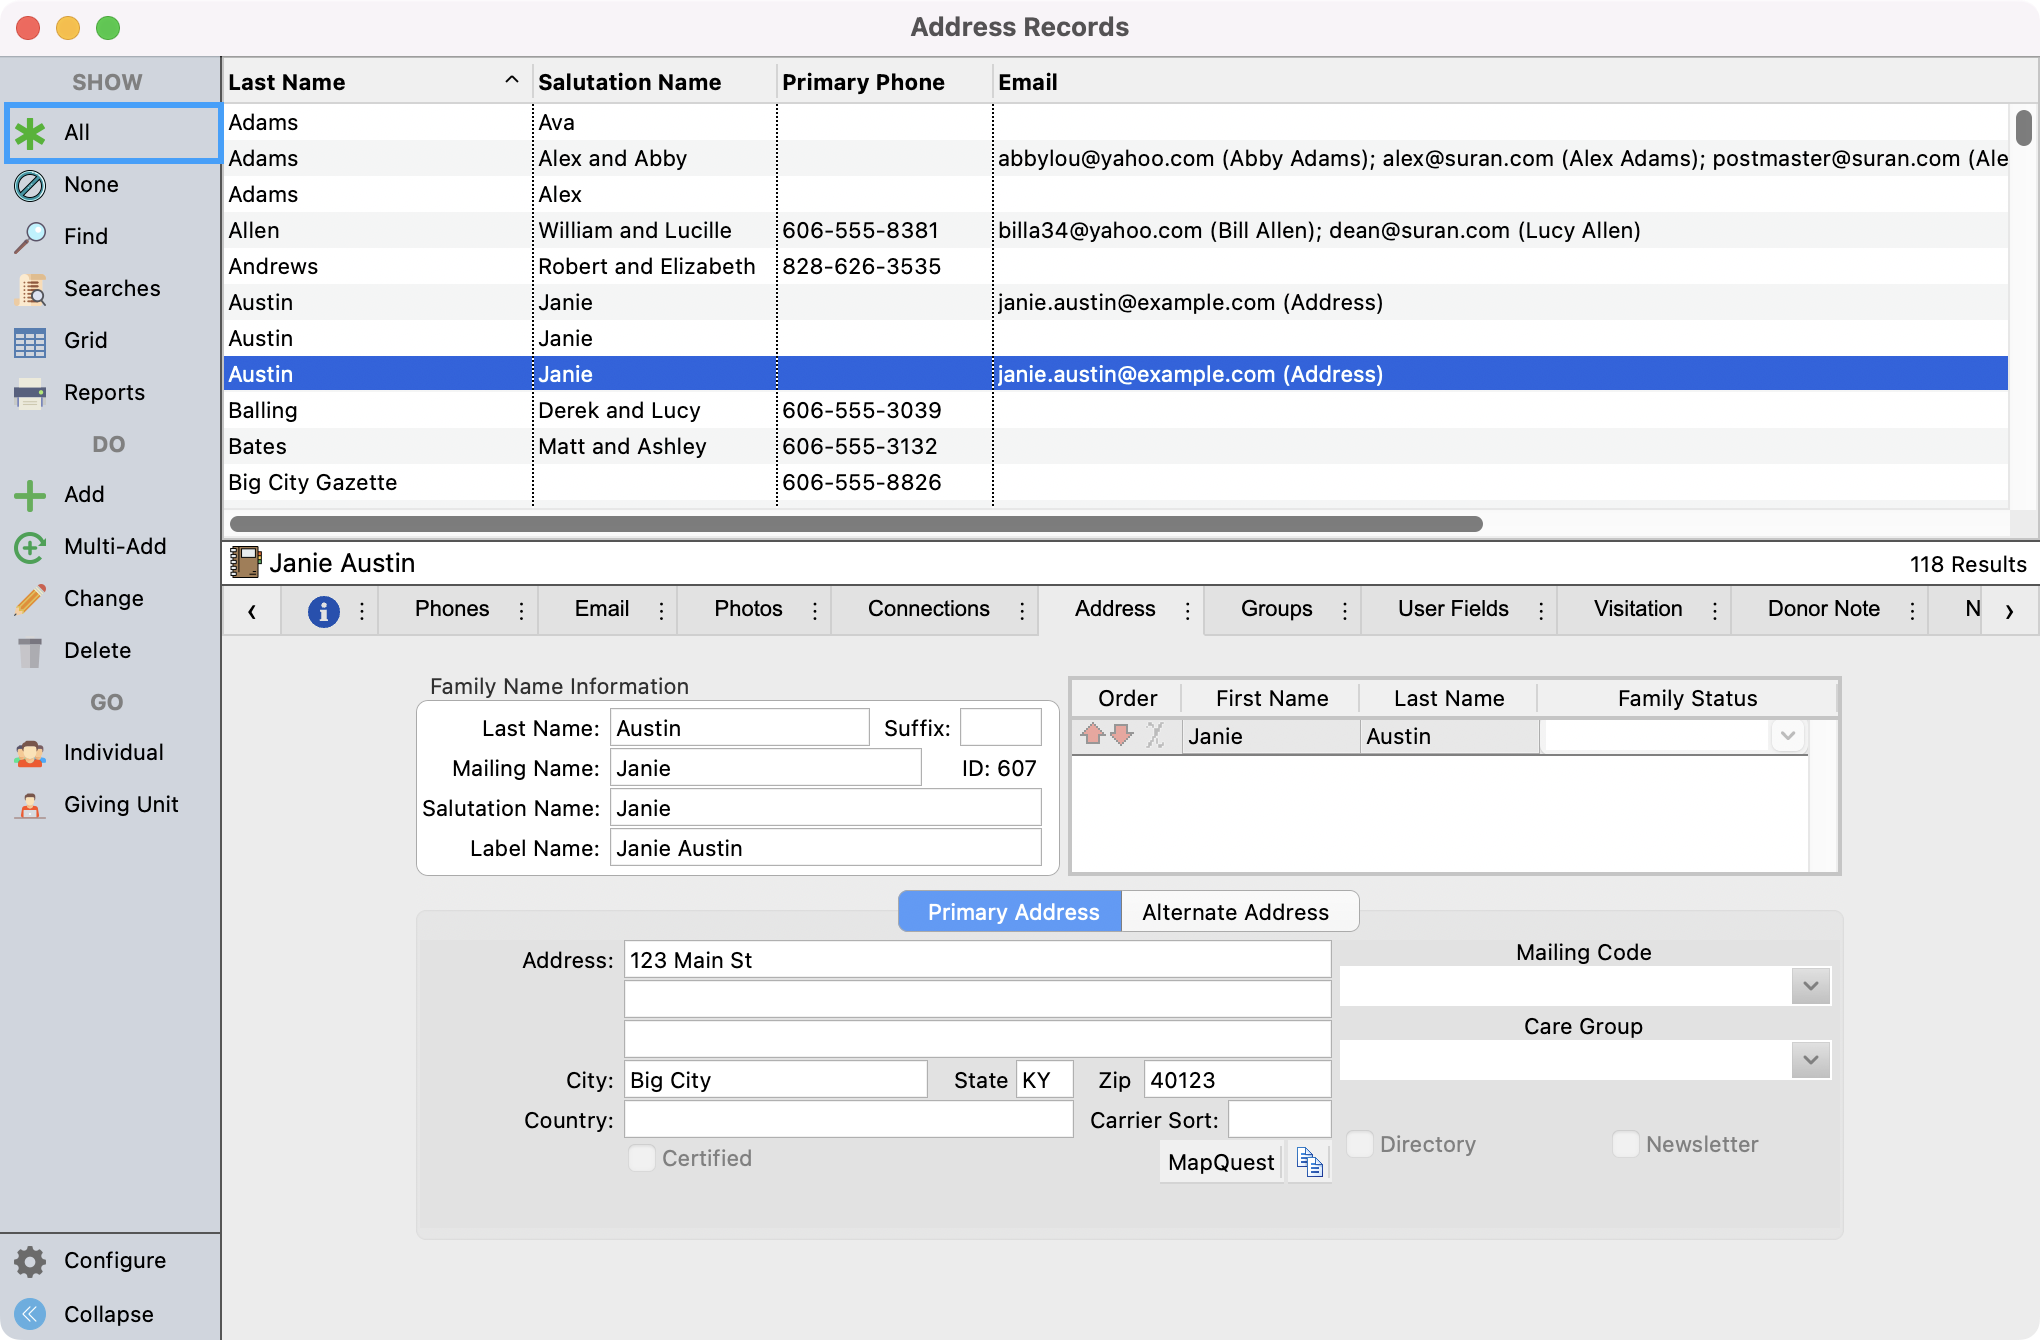Screen dimensions: 2040x1340
Task: Click the Find magnifying glass icon
Action: (x=30, y=237)
